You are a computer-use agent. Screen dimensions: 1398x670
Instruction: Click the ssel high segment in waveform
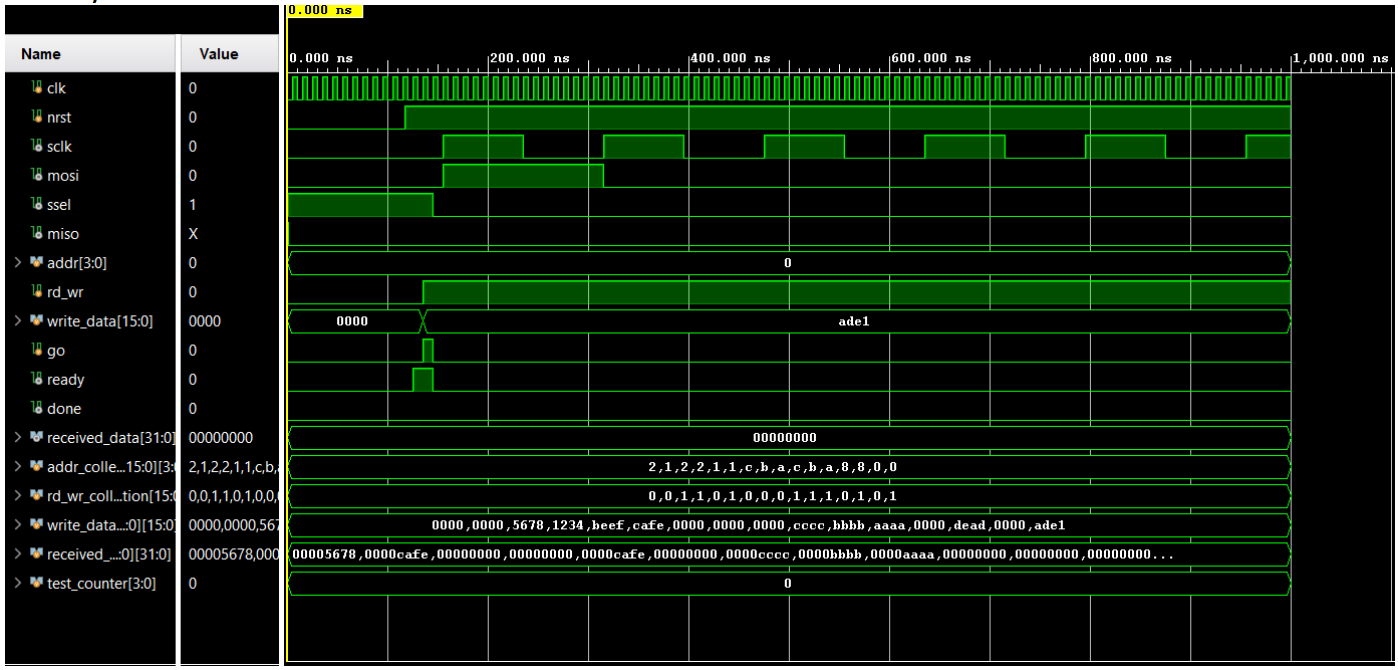(x=360, y=204)
